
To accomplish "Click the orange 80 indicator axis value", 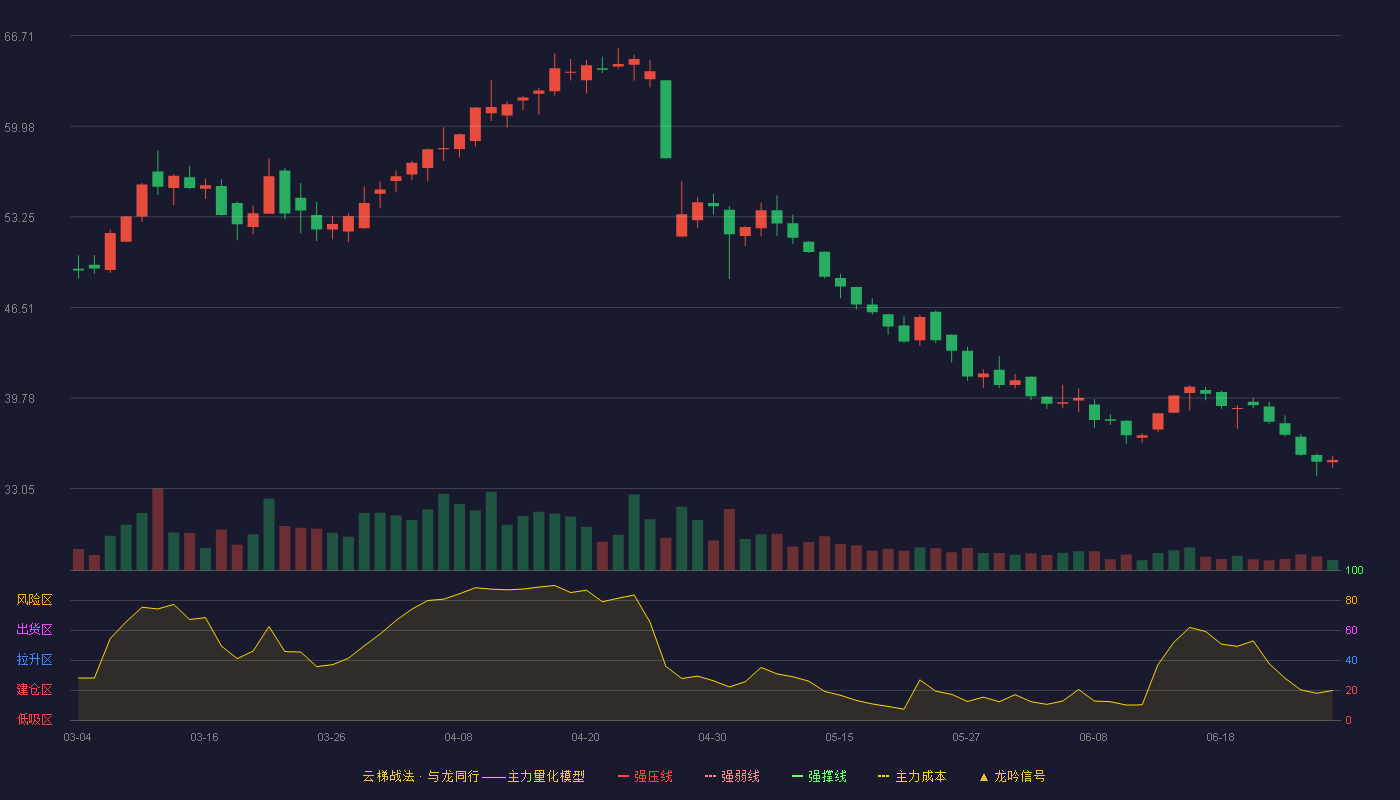I will [1351, 601].
